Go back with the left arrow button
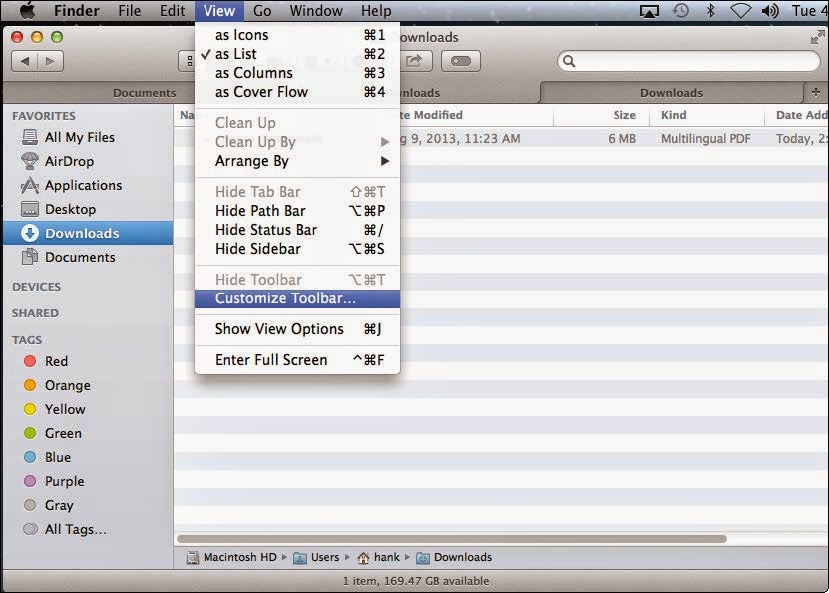This screenshot has width=829, height=593. [24, 61]
